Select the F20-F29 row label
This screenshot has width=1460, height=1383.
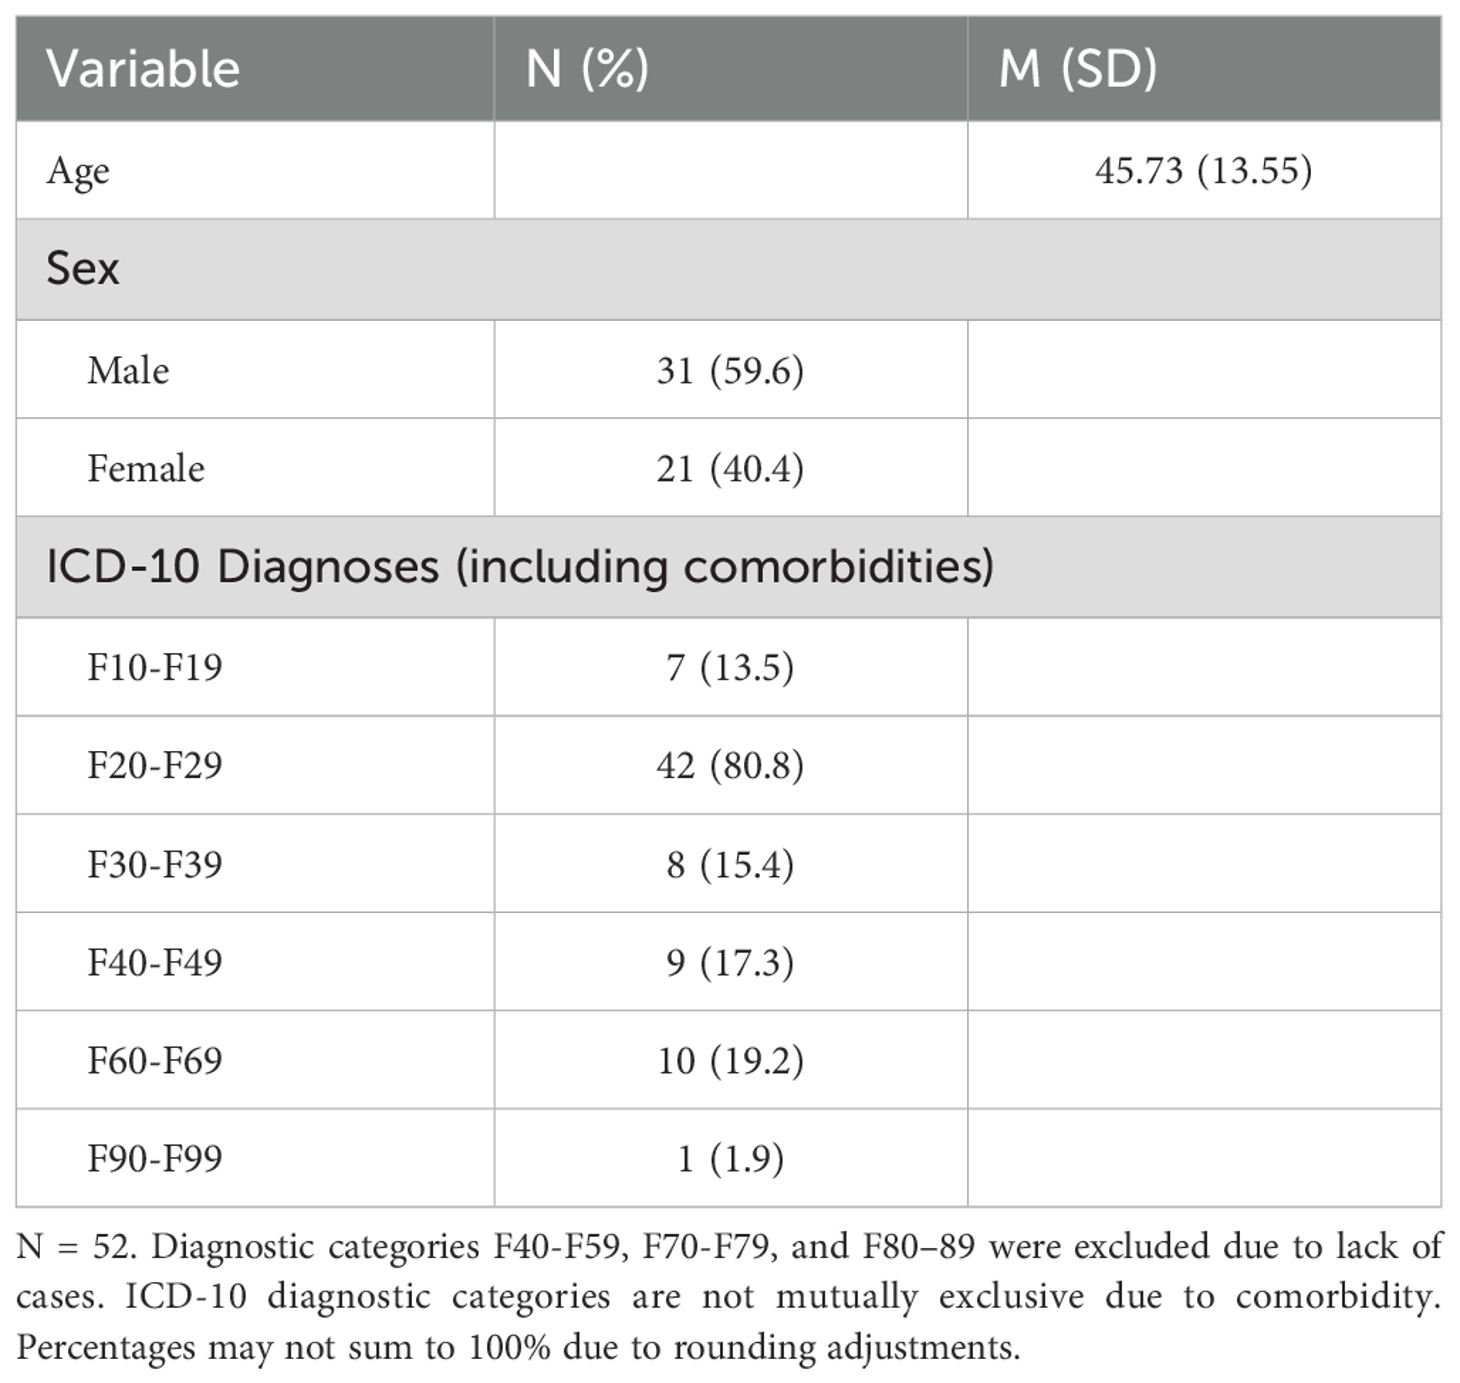pos(155,765)
